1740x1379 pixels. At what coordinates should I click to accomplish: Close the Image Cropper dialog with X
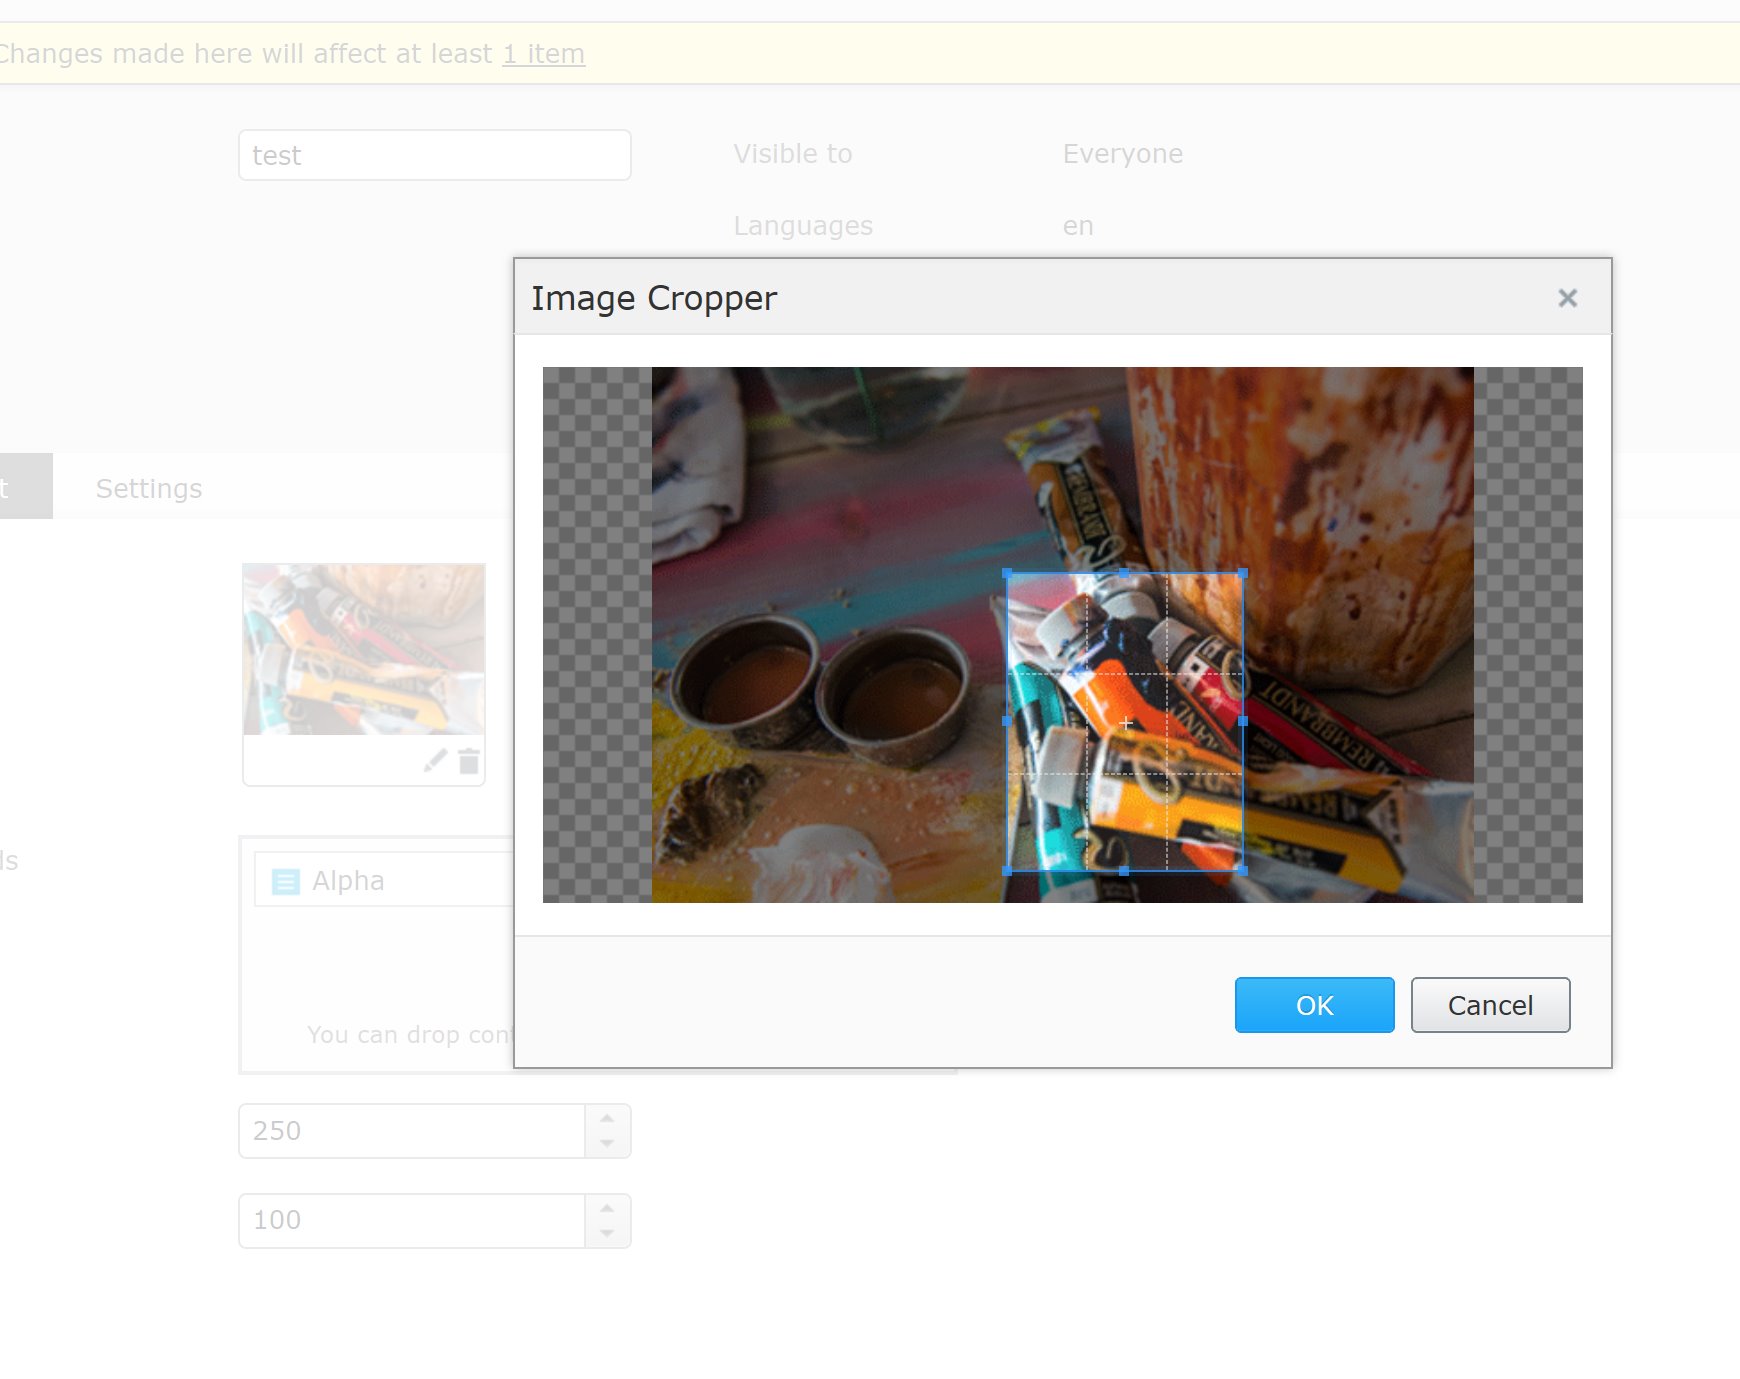(1567, 298)
